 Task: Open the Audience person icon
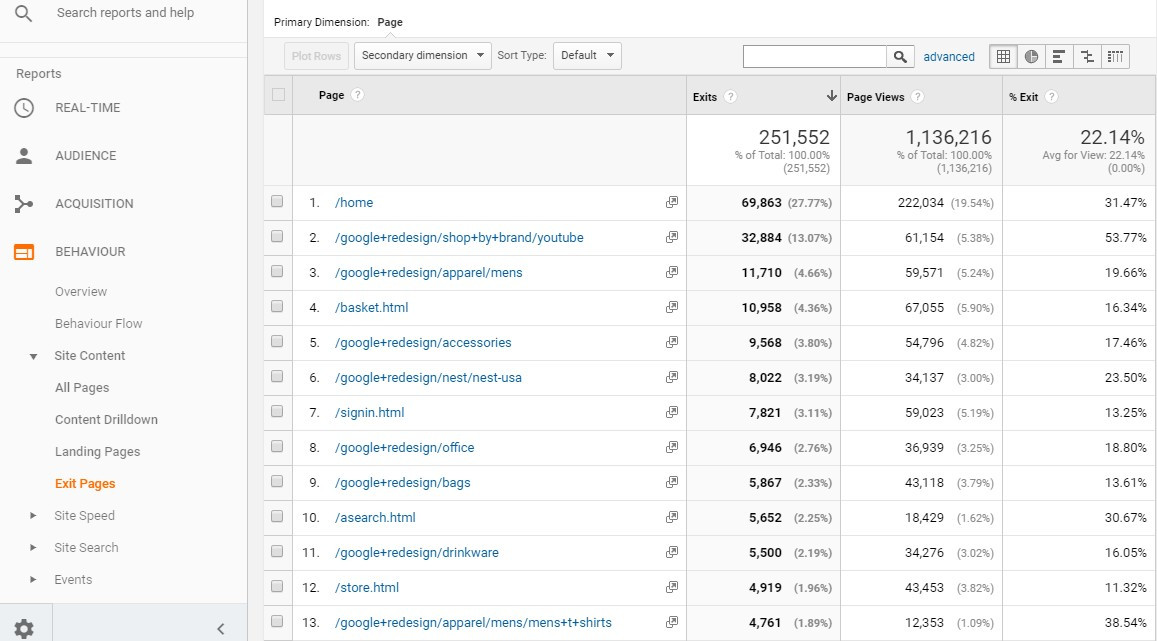click(x=24, y=156)
